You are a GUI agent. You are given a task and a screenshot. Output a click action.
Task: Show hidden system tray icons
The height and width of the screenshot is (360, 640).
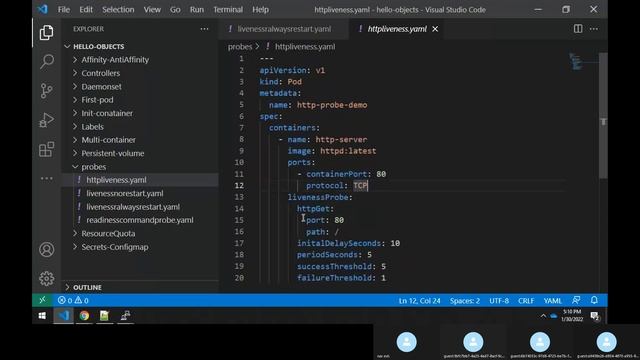coord(543,316)
